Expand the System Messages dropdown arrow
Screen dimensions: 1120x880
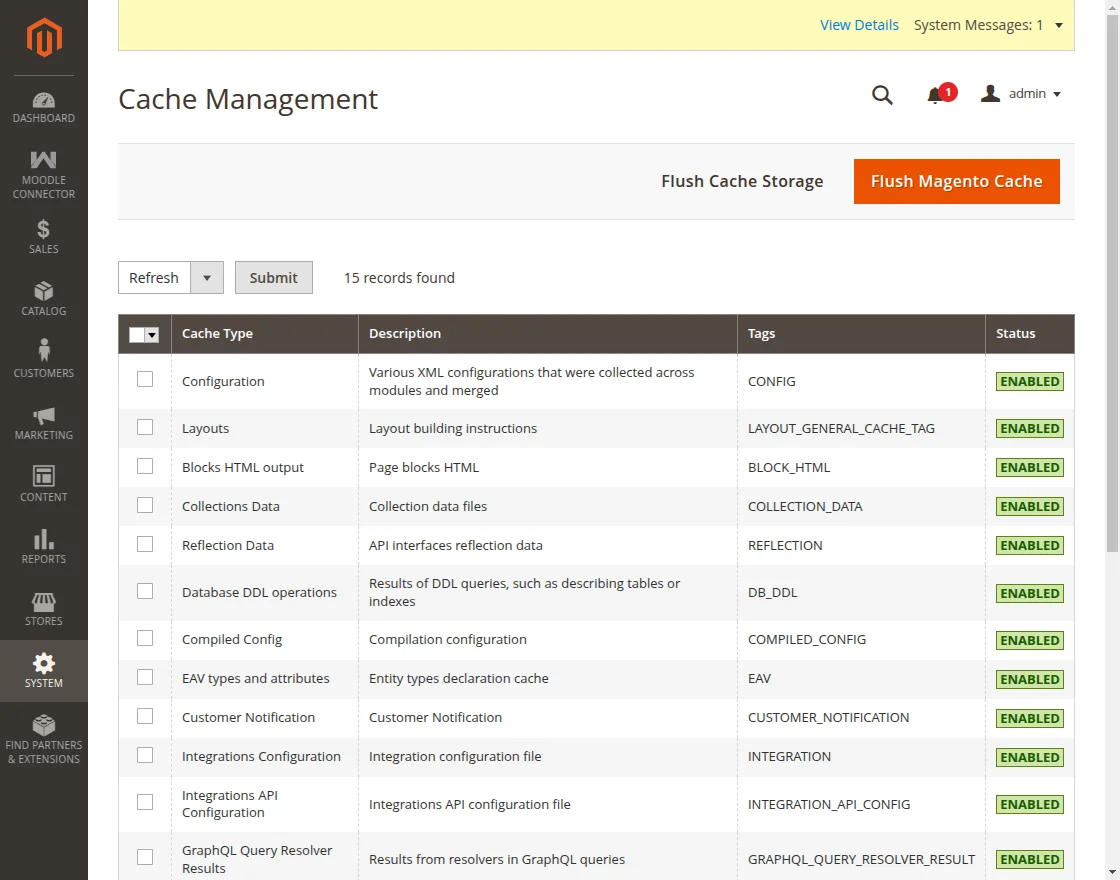(1059, 26)
